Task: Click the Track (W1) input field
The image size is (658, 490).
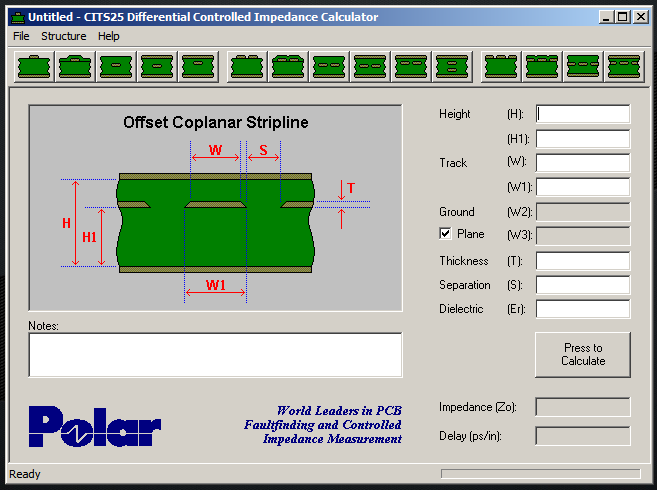Action: pos(583,187)
